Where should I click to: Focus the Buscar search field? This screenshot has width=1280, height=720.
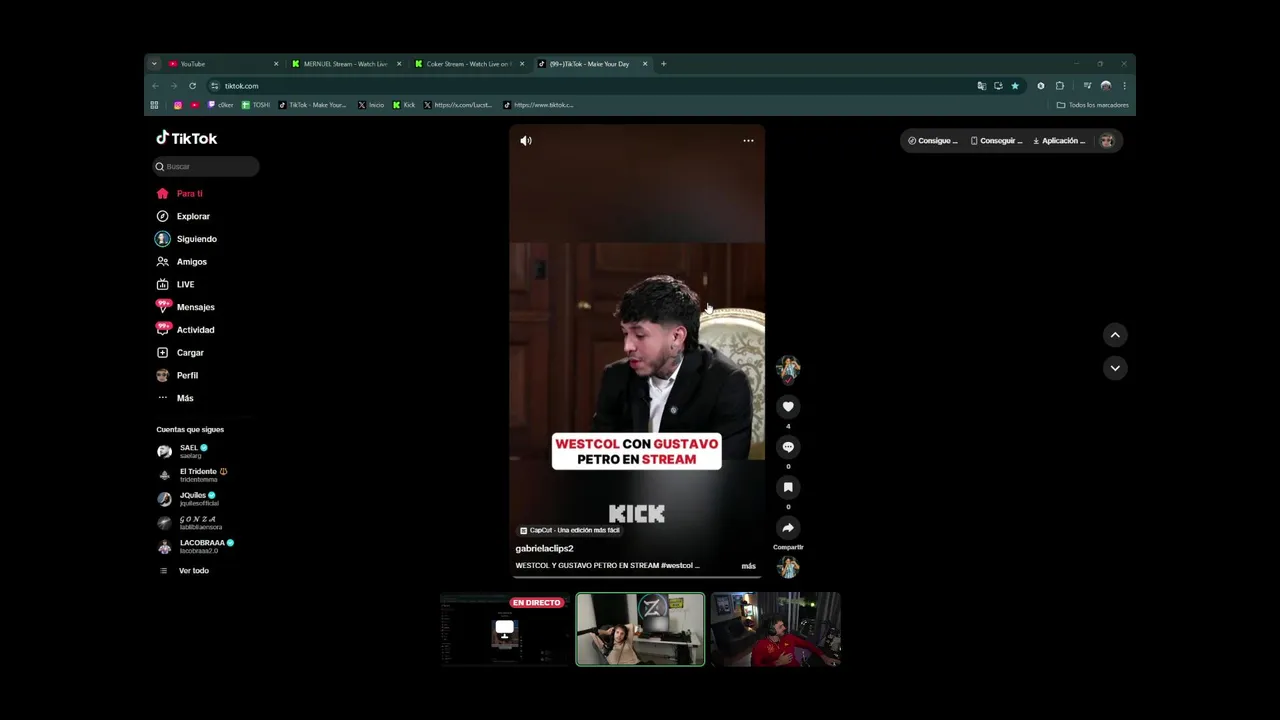click(x=206, y=166)
